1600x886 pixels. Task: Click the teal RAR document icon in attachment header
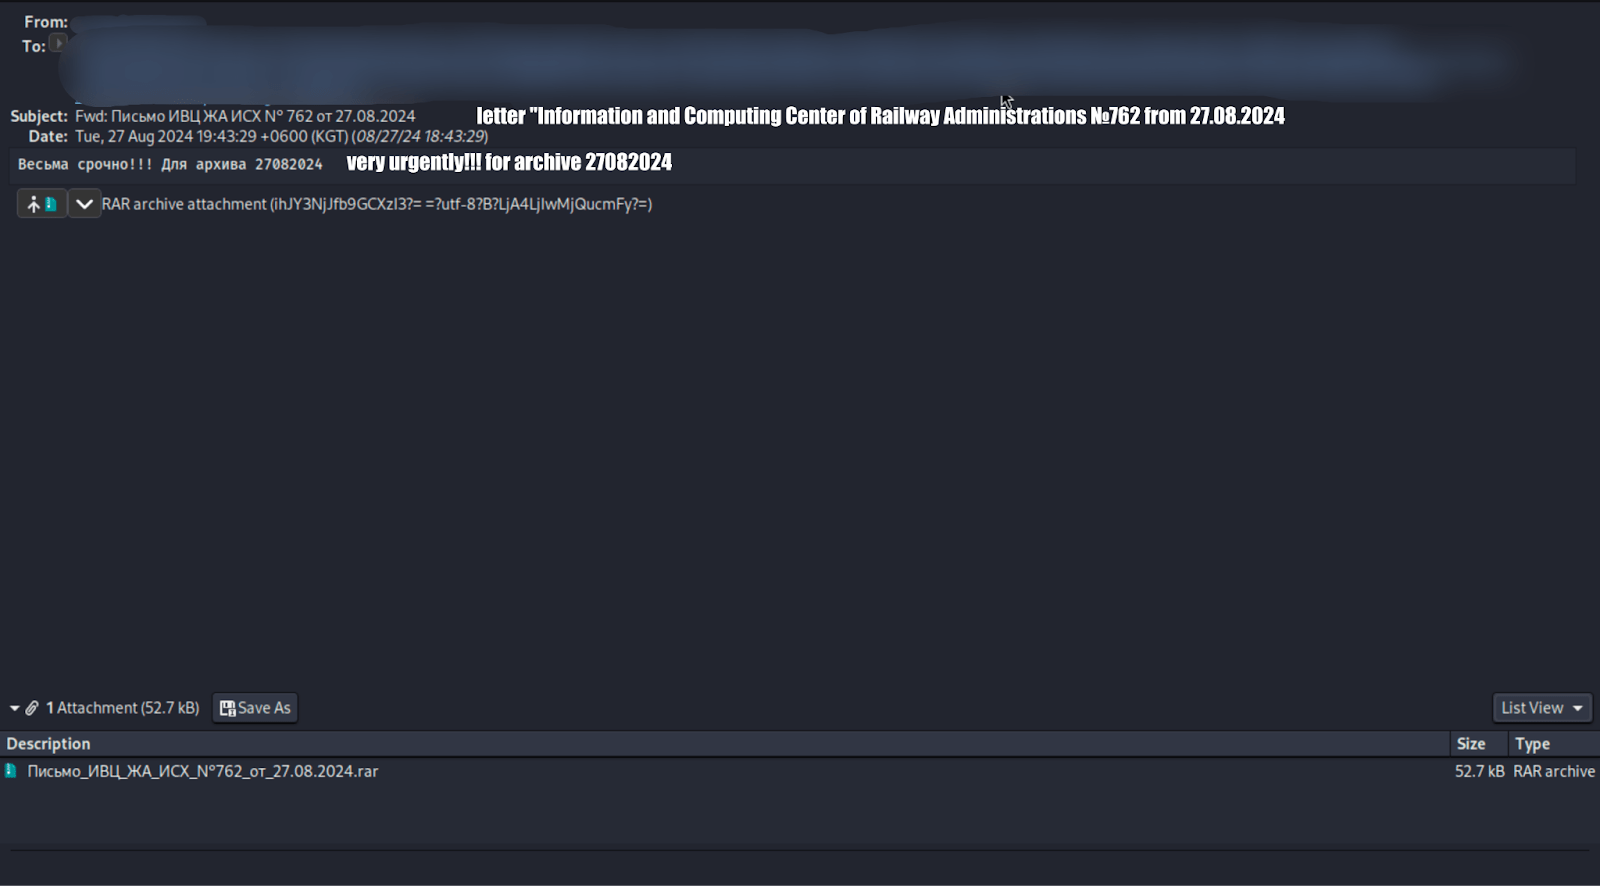[x=52, y=203]
